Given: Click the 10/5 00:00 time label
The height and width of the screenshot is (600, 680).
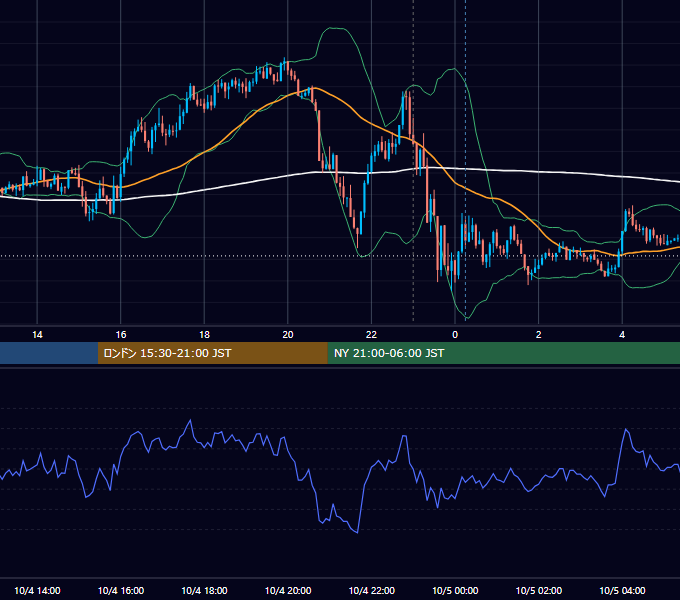Looking at the screenshot, I should coord(455,590).
